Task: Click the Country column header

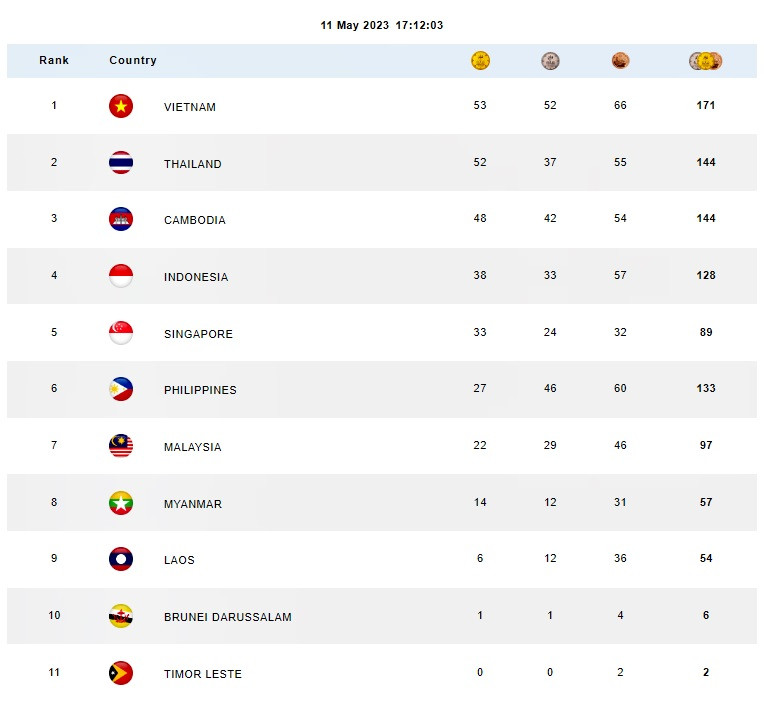Action: (133, 60)
